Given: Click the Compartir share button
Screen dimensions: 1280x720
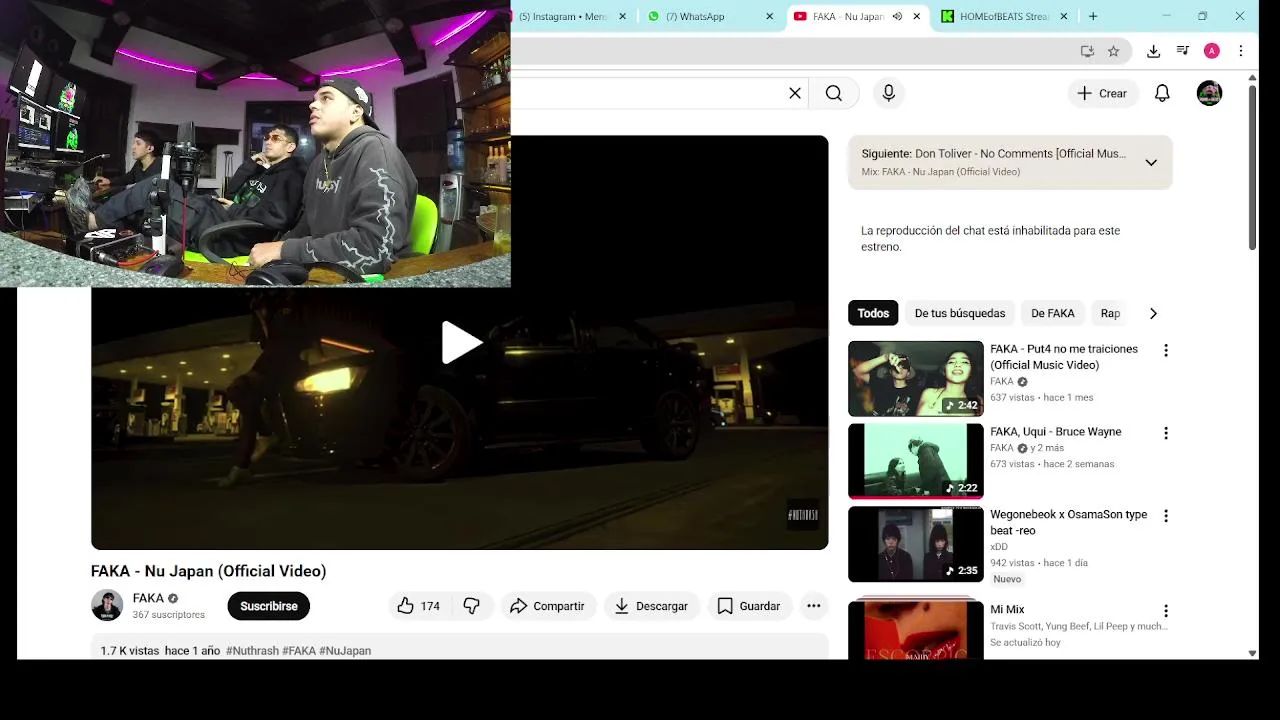Looking at the screenshot, I should pyautogui.click(x=547, y=606).
